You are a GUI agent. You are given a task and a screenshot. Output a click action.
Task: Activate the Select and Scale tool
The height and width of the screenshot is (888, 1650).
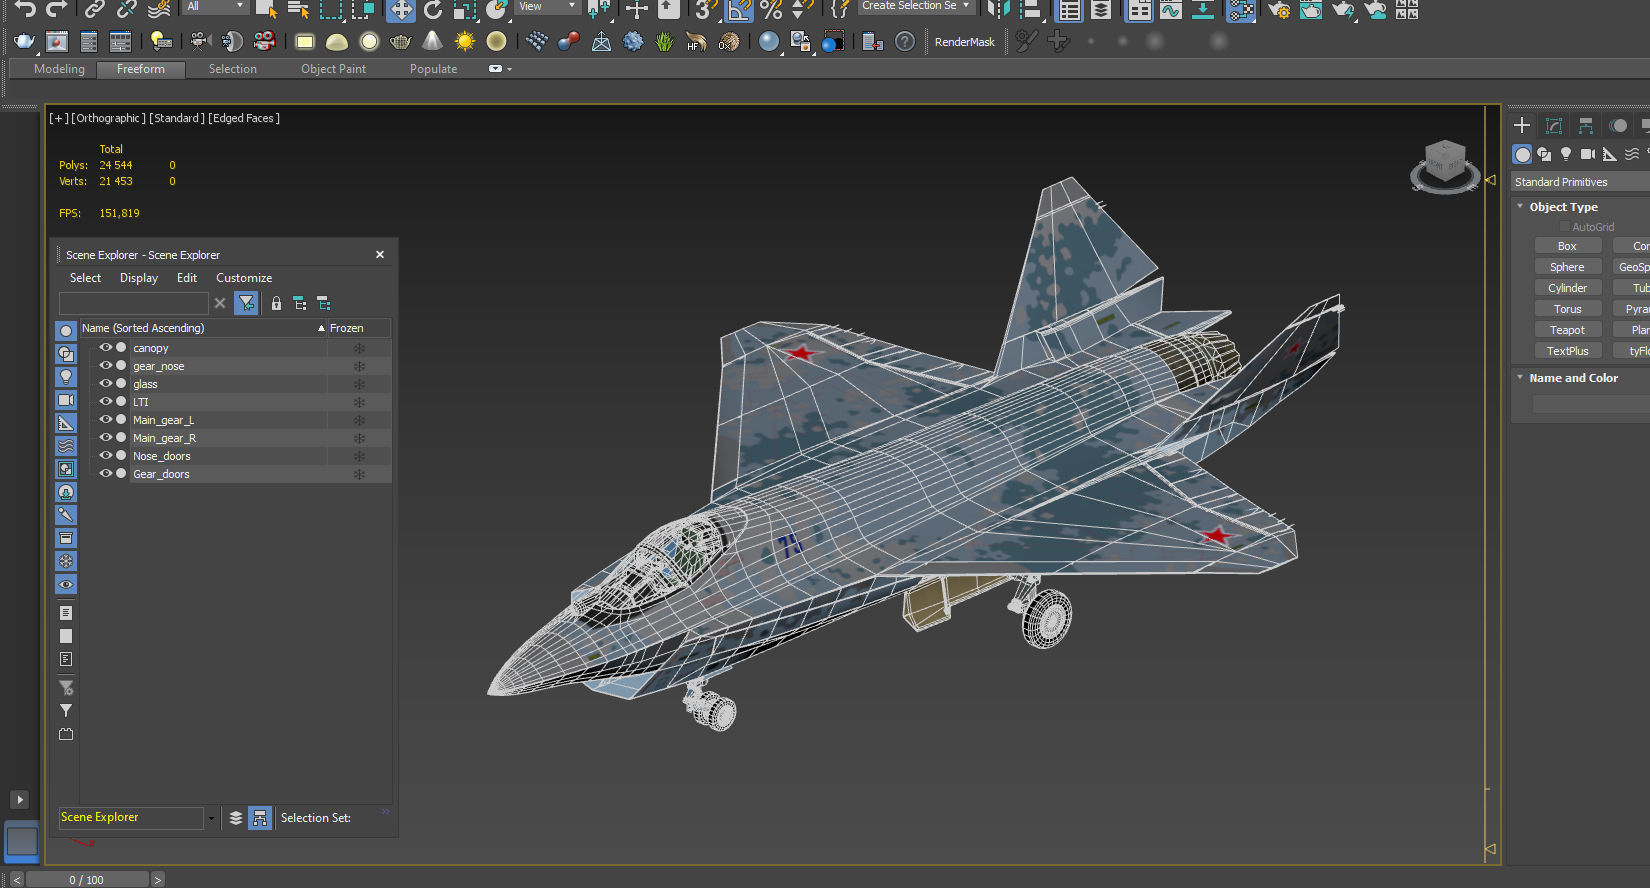(x=465, y=10)
